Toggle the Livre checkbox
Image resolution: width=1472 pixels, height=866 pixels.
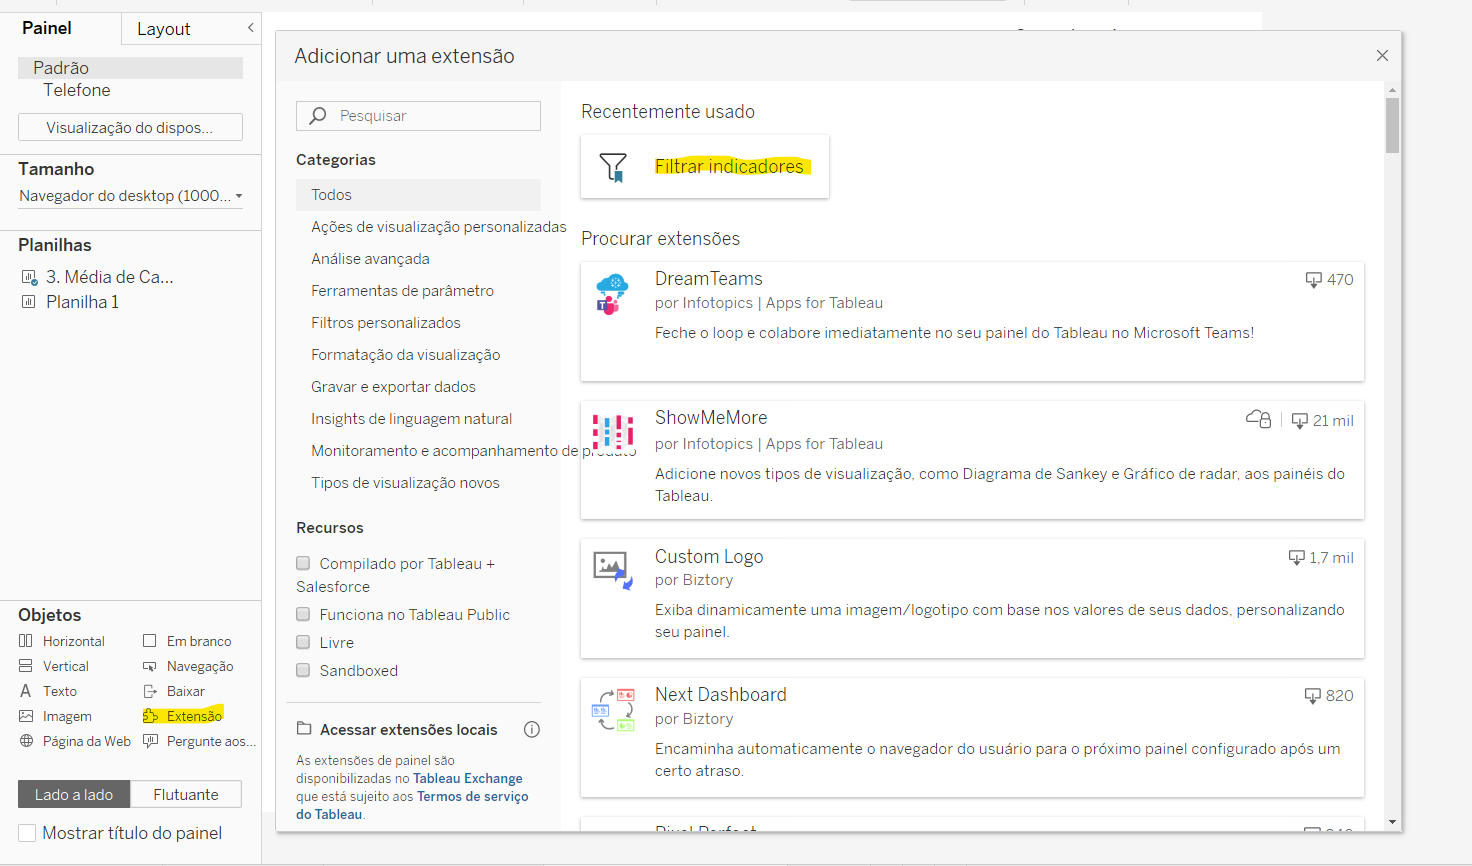[x=303, y=642]
